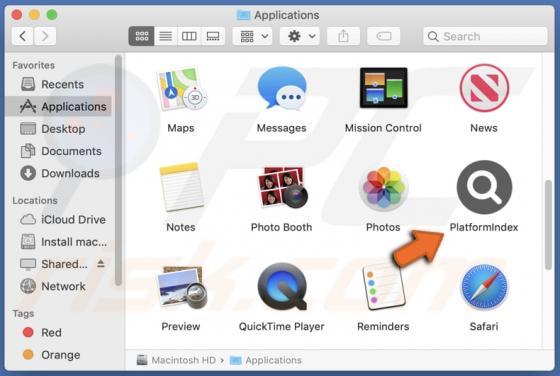This screenshot has width=560, height=376.
Task: Switch to list view
Action: point(165,36)
